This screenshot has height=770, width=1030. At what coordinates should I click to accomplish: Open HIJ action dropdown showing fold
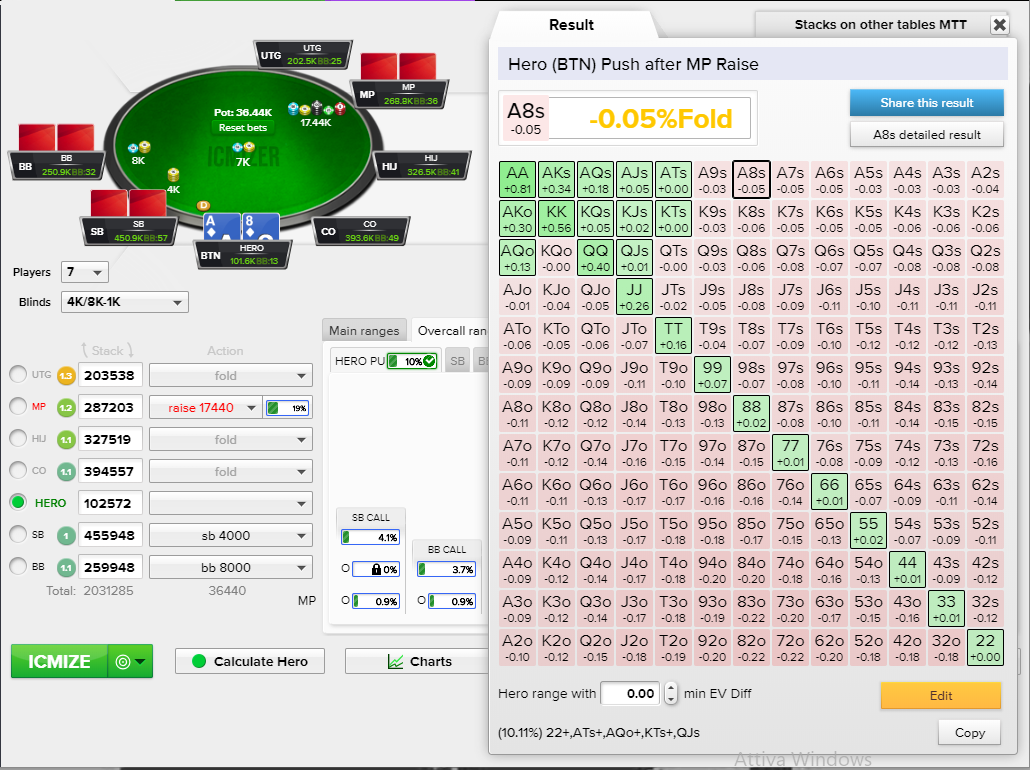pos(231,440)
